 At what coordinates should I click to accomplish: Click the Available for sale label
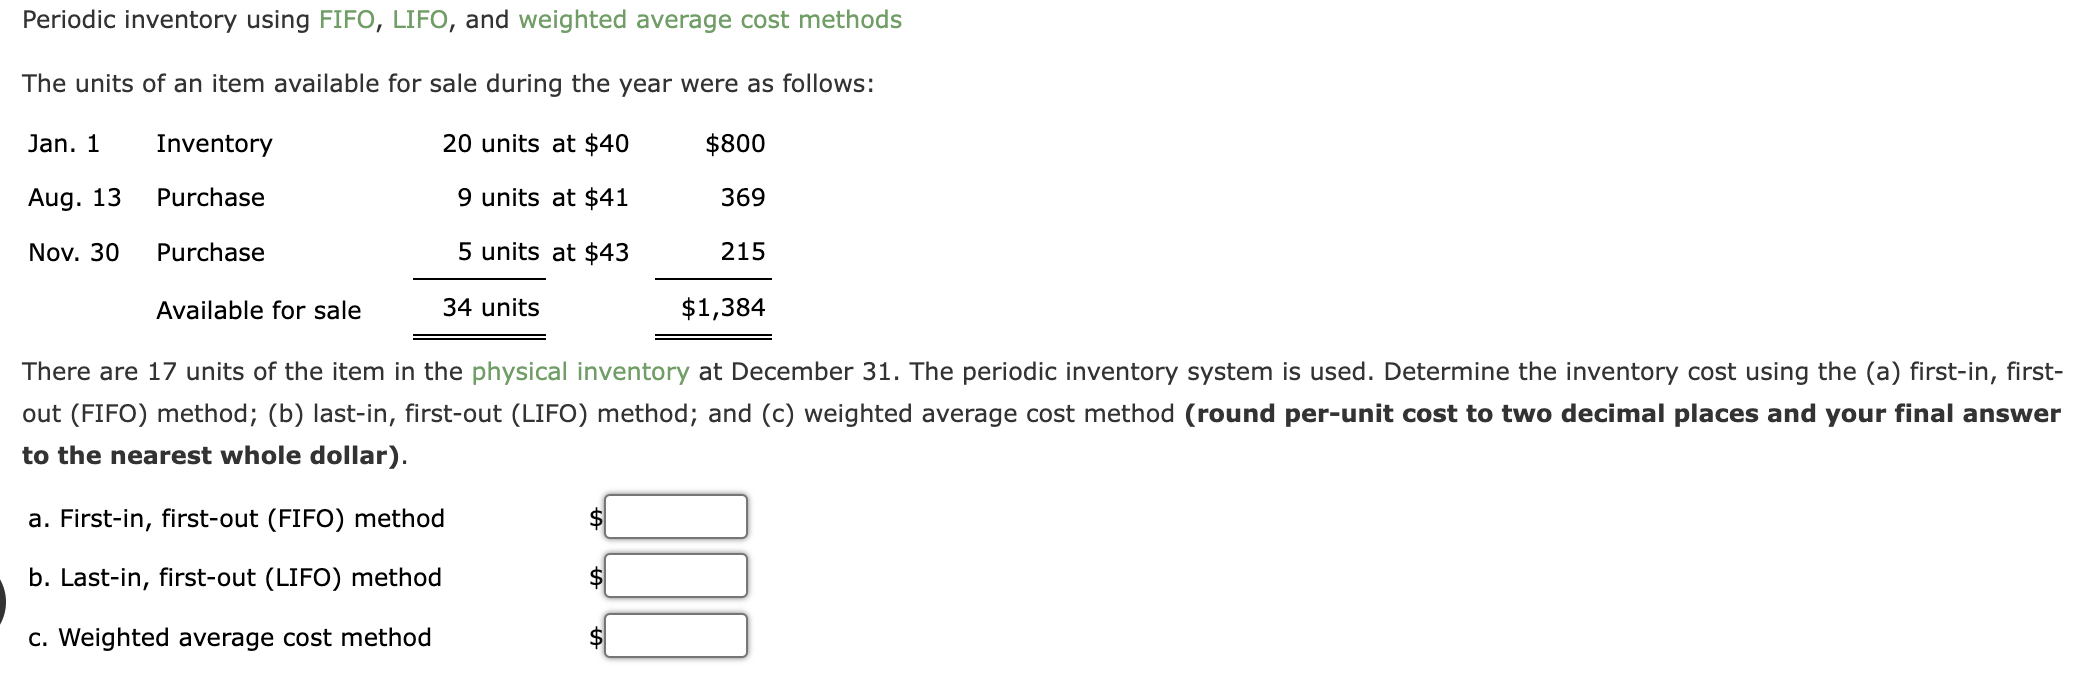click(258, 309)
